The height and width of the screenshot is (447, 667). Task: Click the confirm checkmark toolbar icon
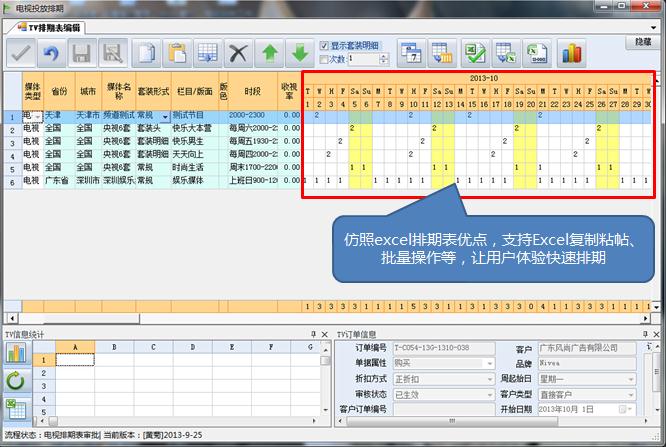(x=20, y=53)
